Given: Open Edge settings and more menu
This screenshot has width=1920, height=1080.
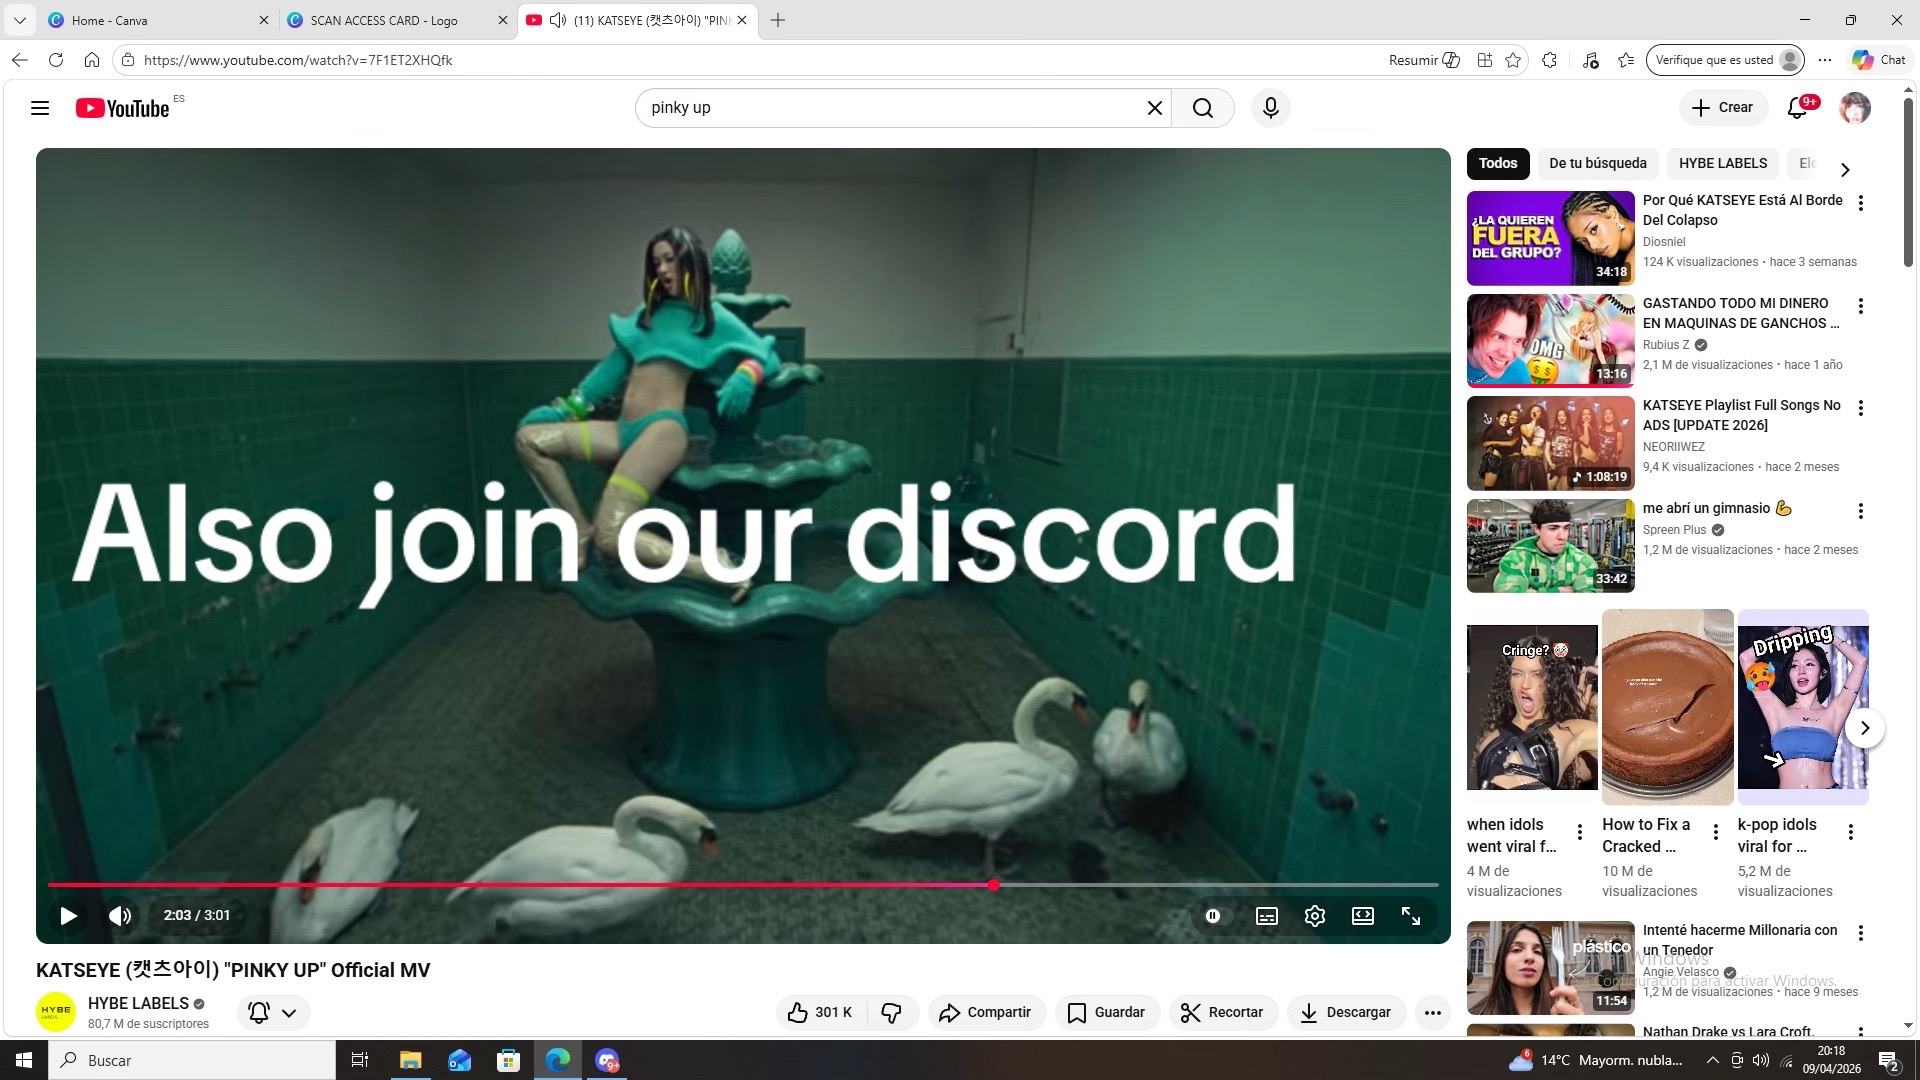Looking at the screenshot, I should 1825,60.
